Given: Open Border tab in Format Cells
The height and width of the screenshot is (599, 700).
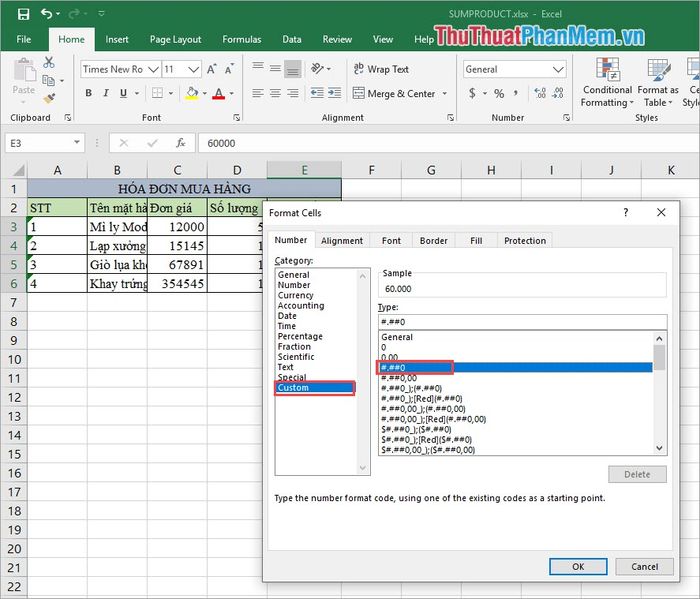Looking at the screenshot, I should tap(433, 241).
